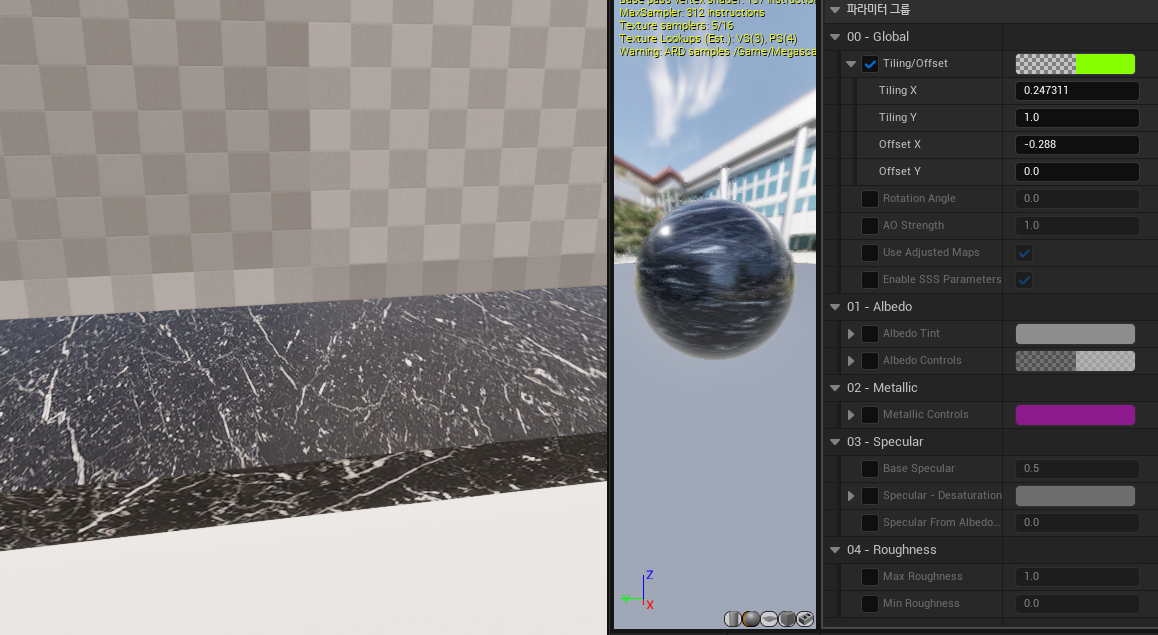Collapse the 03 - Specular group

pos(835,442)
